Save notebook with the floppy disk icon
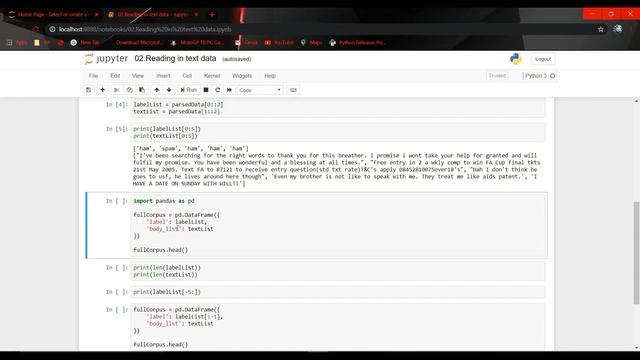This screenshot has width=640, height=360. pyautogui.click(x=89, y=90)
